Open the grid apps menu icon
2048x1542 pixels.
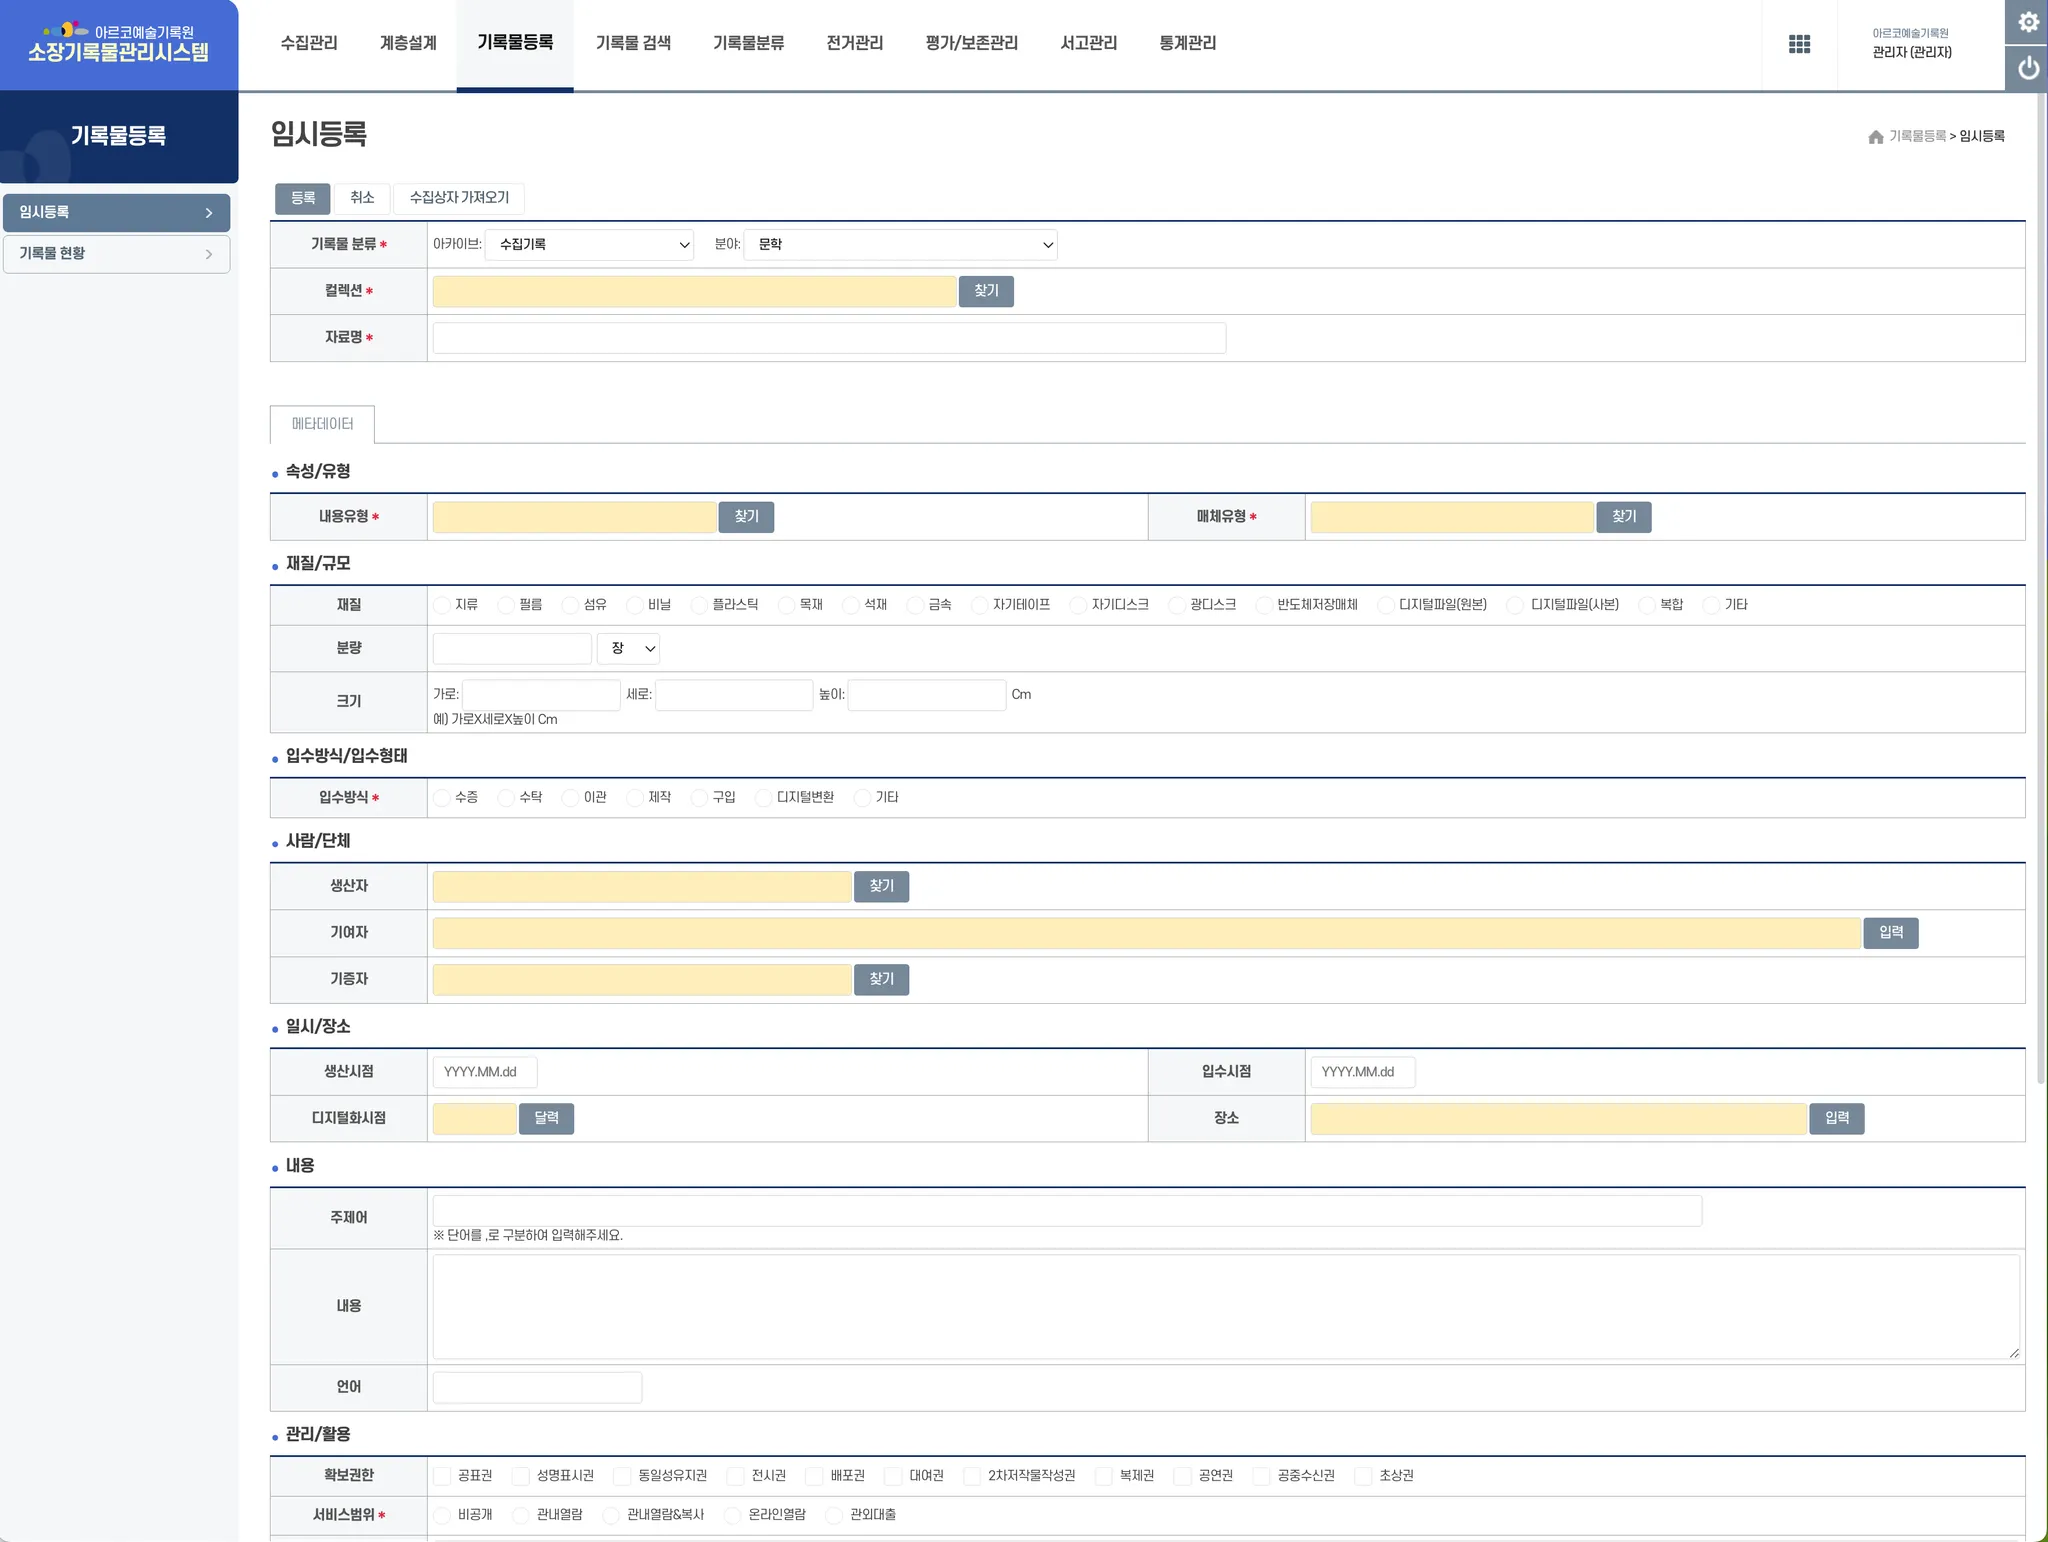click(x=1799, y=44)
